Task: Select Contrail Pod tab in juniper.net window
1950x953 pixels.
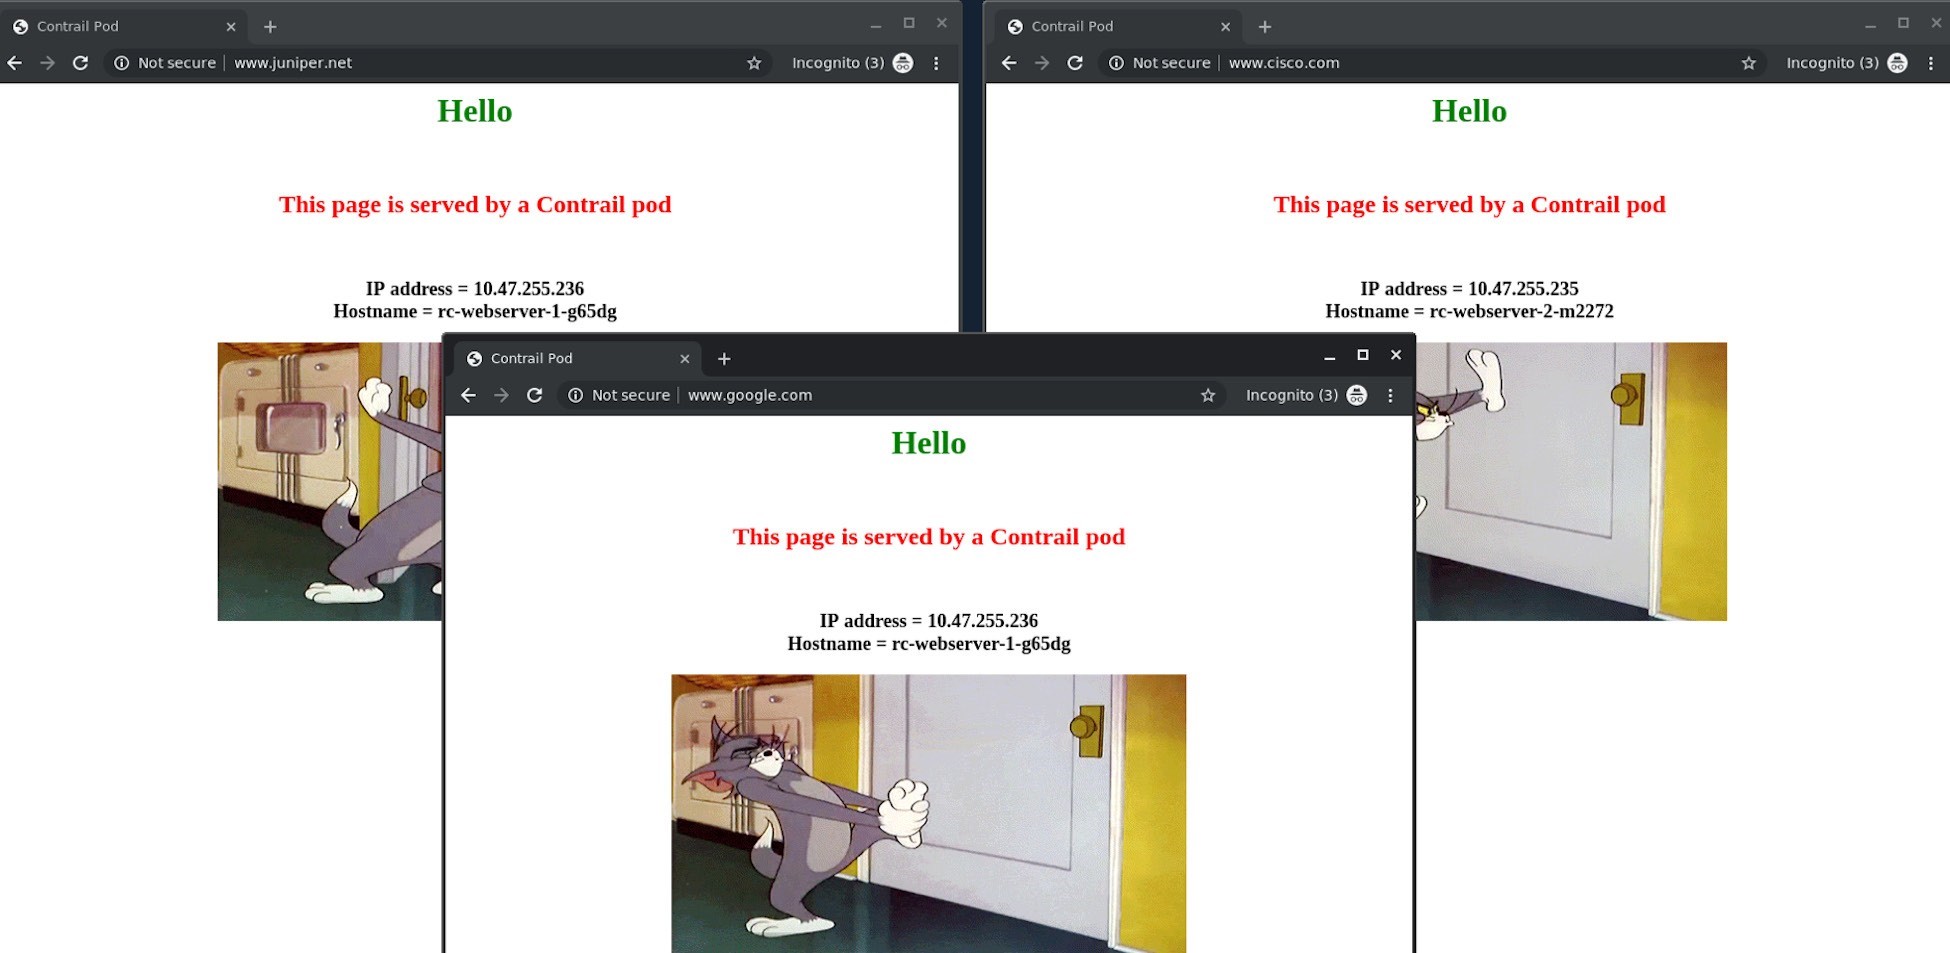Action: [124, 27]
